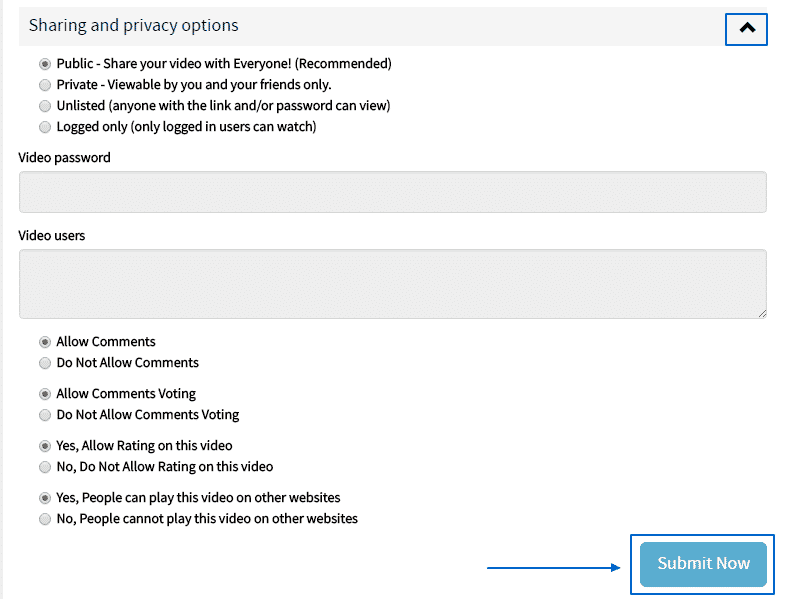
Task: Allow playing this video on other websites
Action: (45, 498)
